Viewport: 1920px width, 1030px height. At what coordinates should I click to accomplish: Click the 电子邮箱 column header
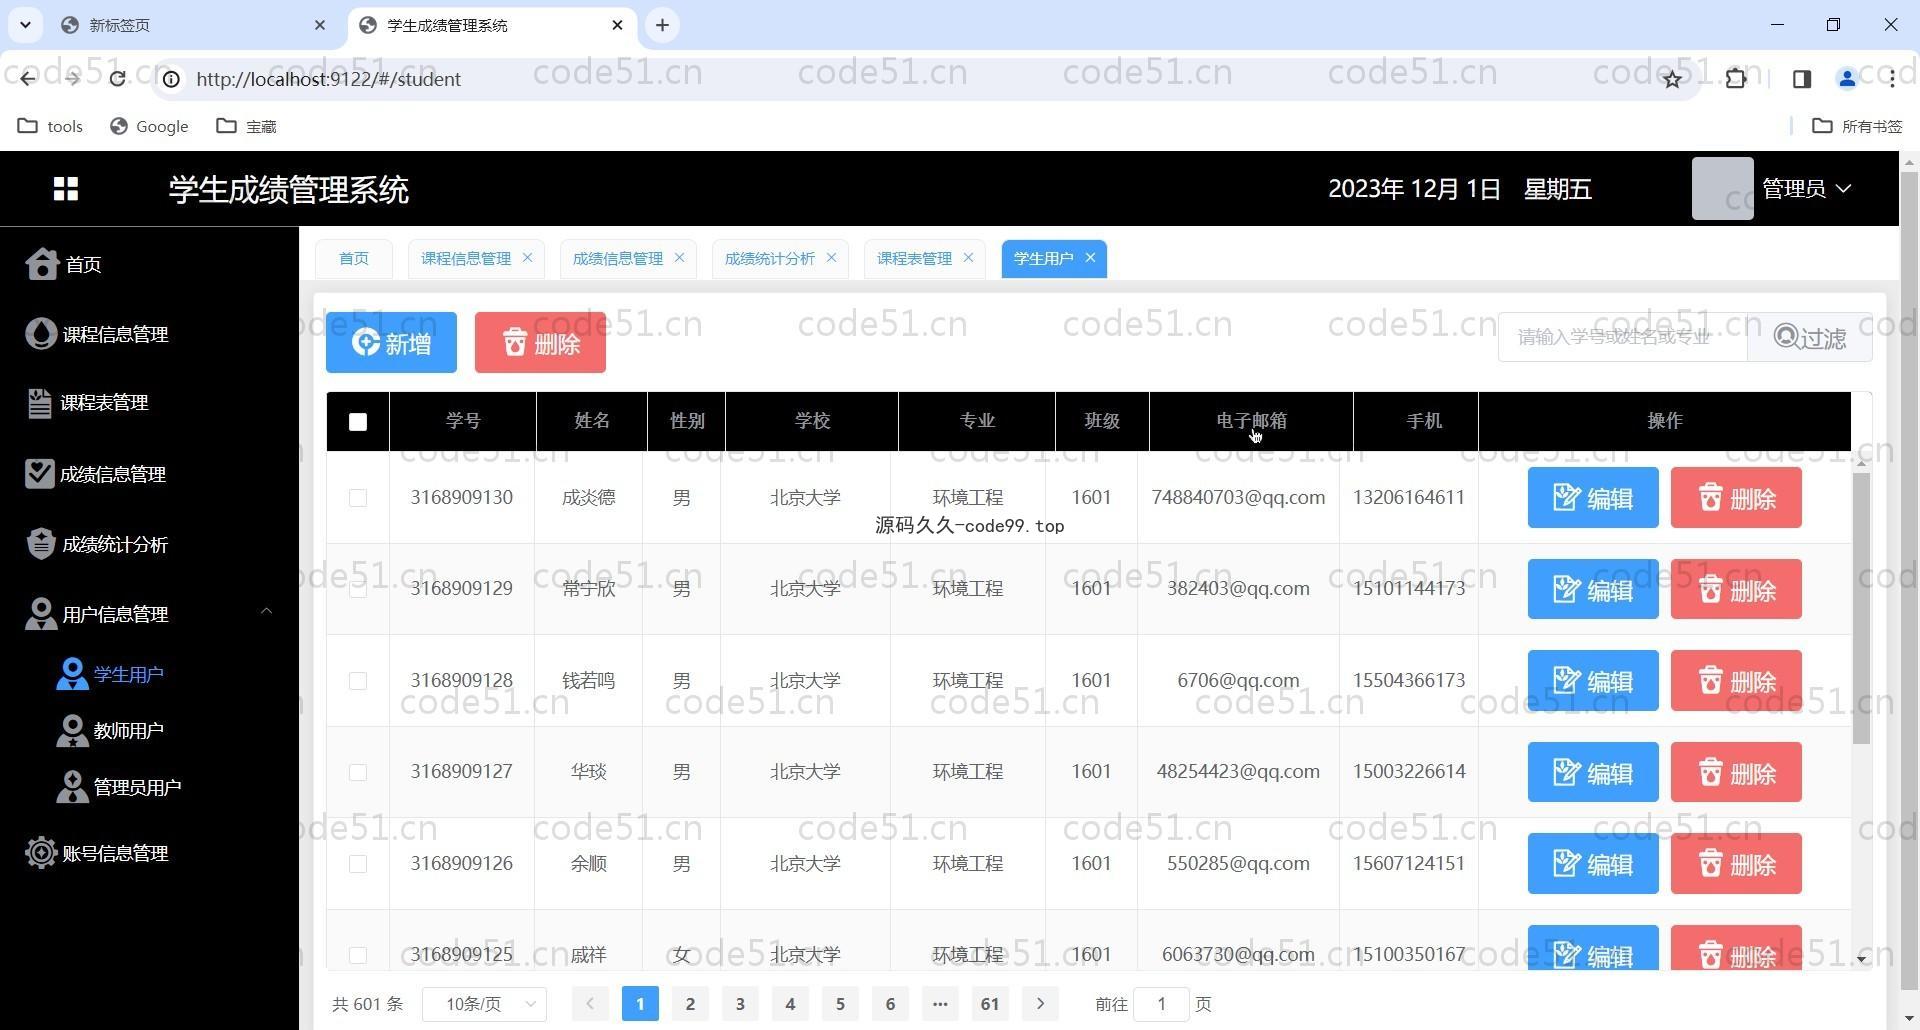pyautogui.click(x=1251, y=421)
